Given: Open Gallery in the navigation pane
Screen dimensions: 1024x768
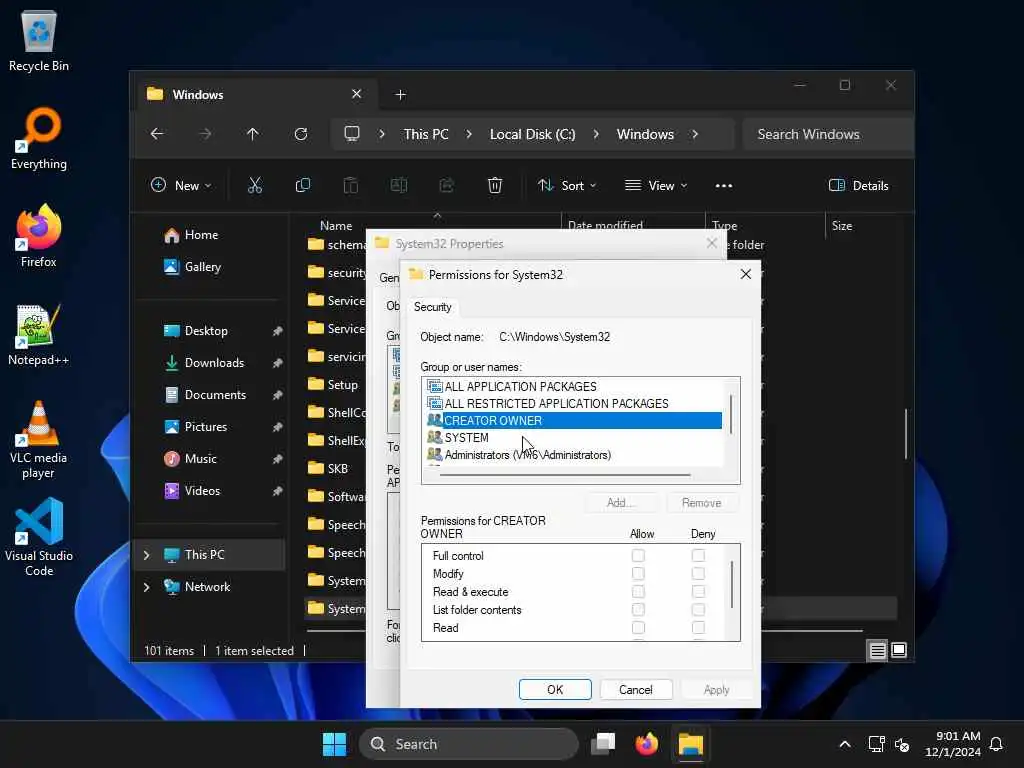Looking at the screenshot, I should click(202, 266).
